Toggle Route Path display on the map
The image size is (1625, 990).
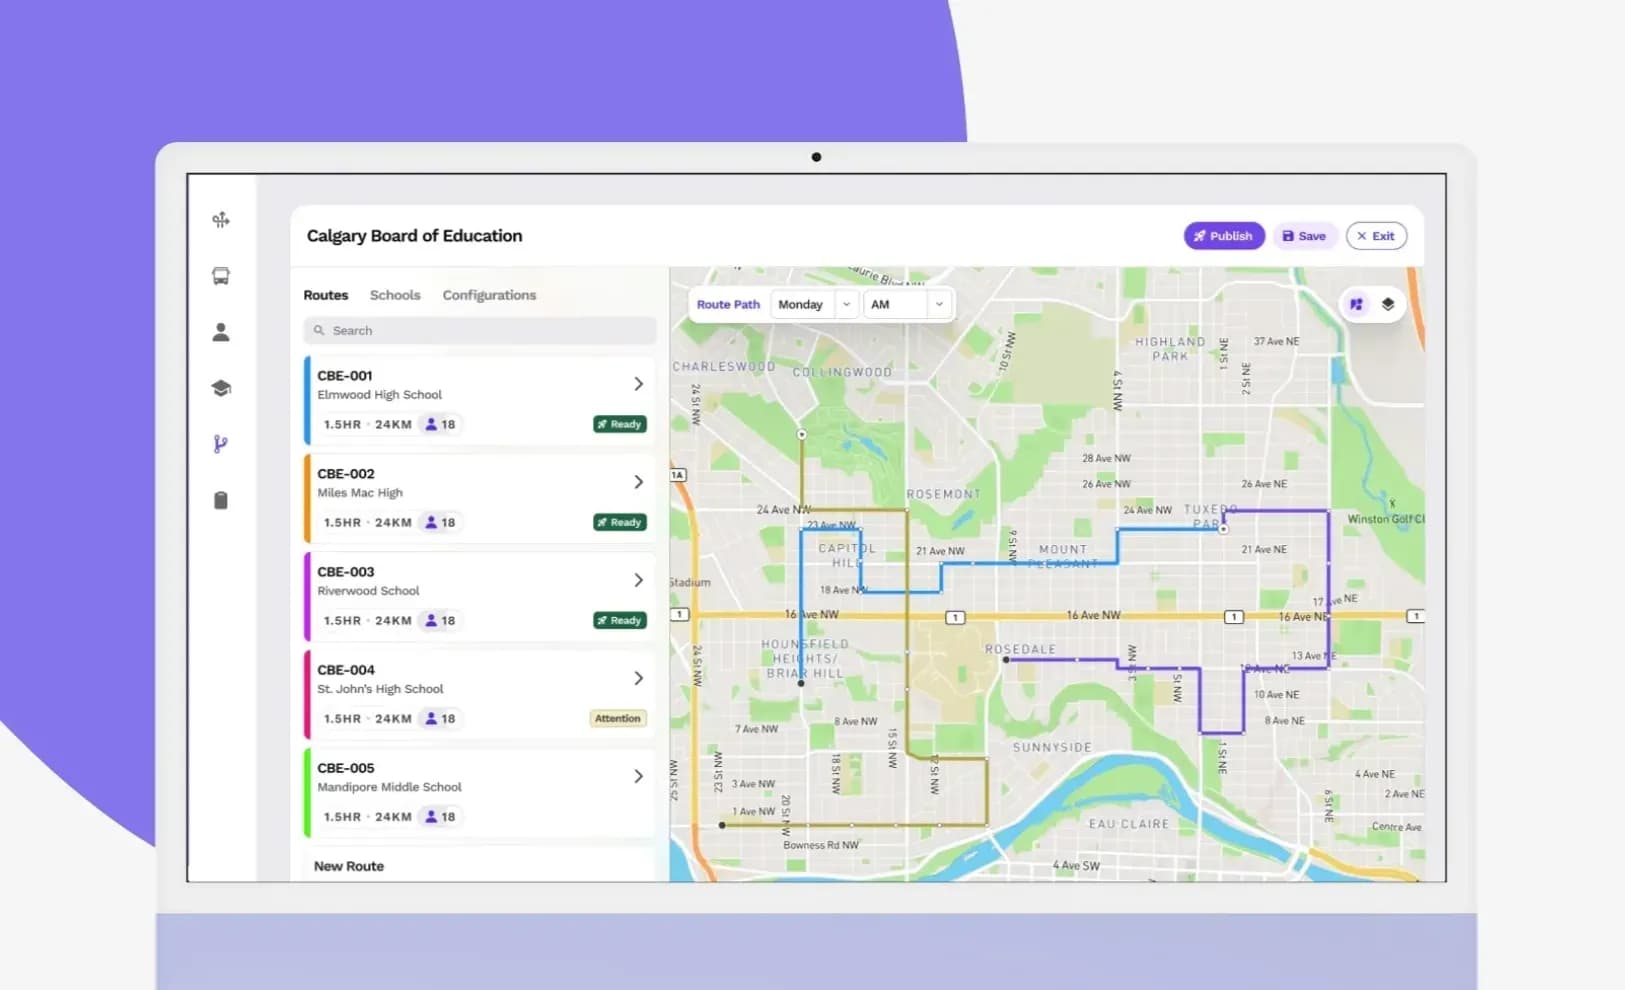click(728, 303)
